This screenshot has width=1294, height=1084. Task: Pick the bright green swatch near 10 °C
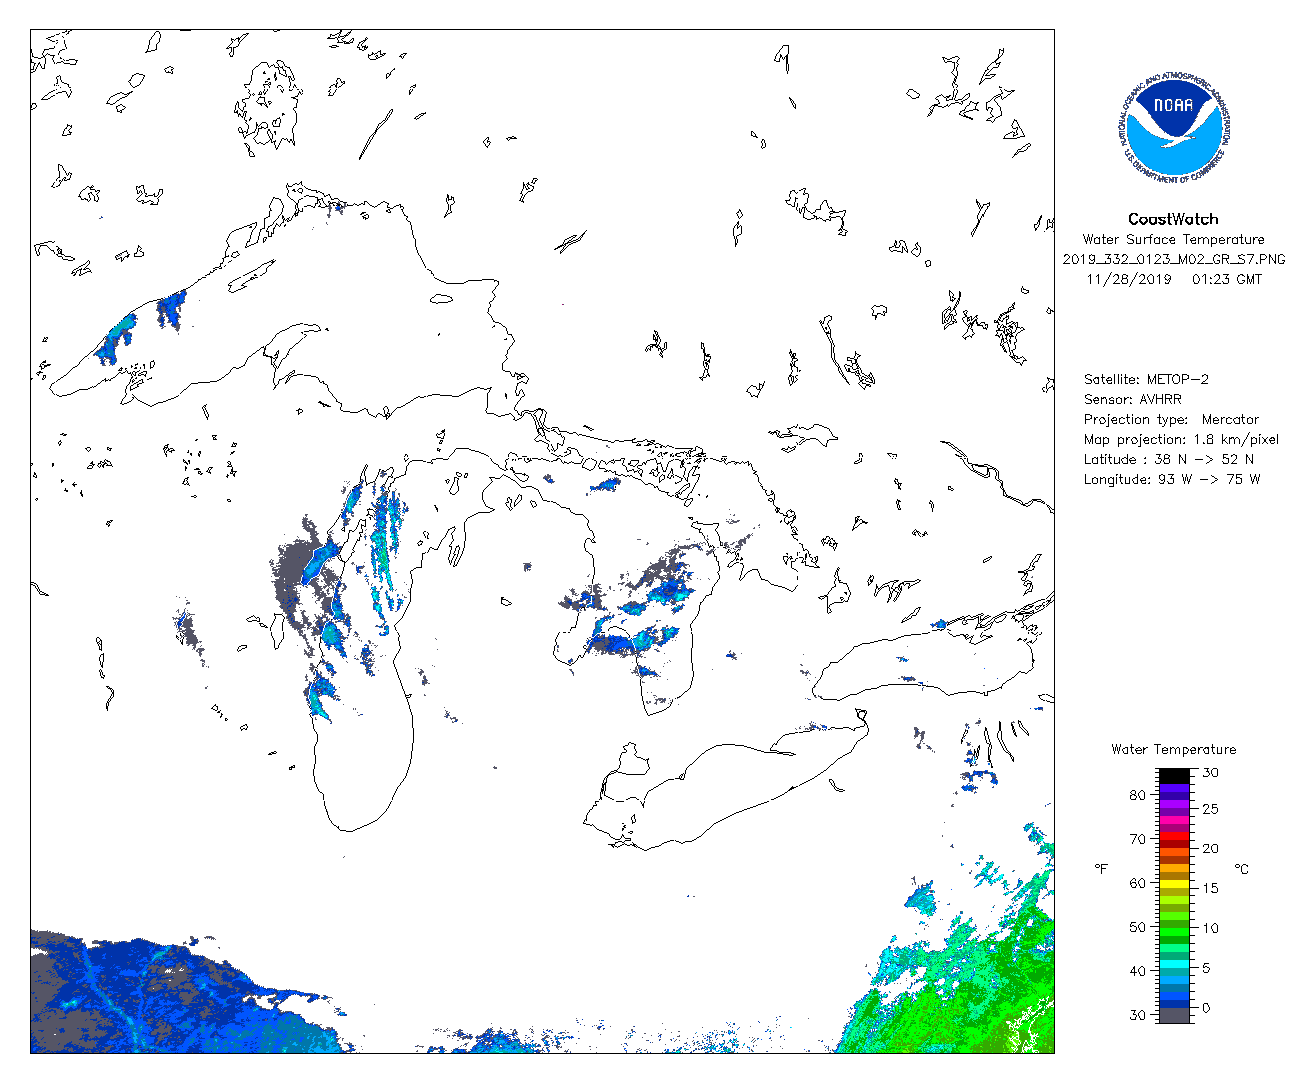[x=1174, y=932]
